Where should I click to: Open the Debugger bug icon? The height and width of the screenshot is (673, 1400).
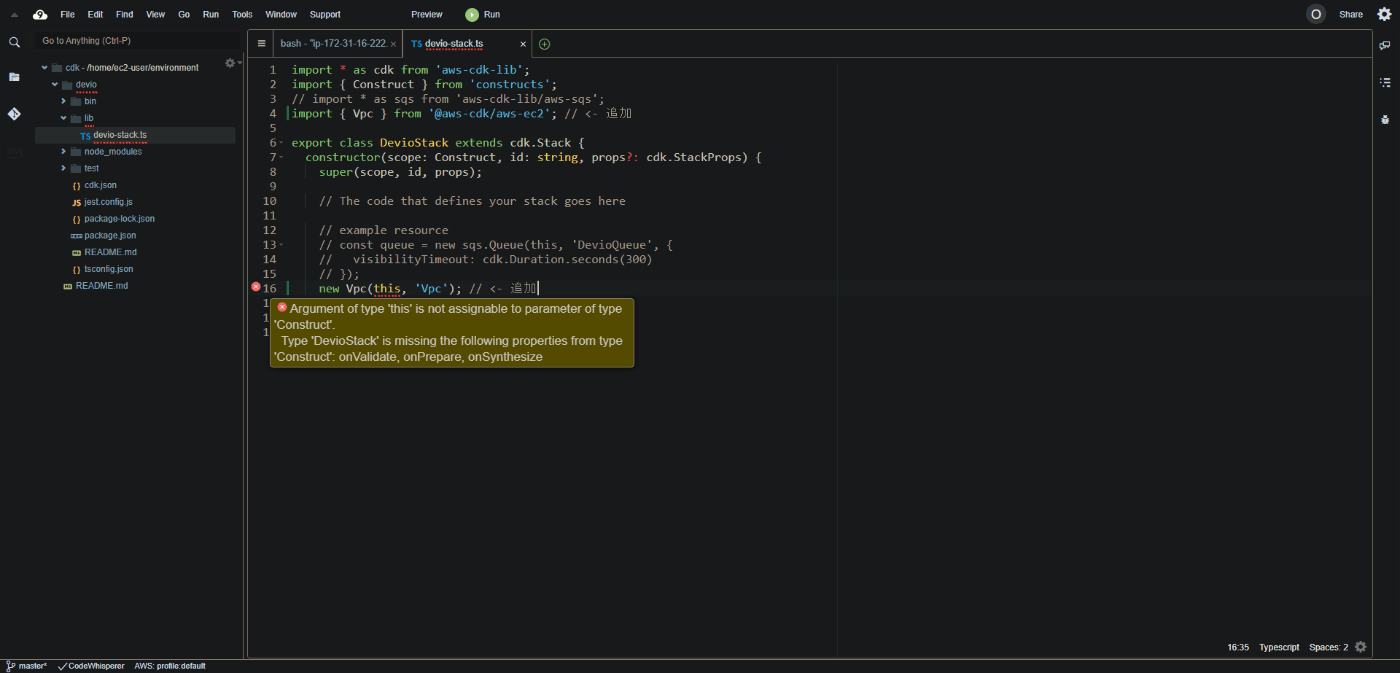point(1385,119)
